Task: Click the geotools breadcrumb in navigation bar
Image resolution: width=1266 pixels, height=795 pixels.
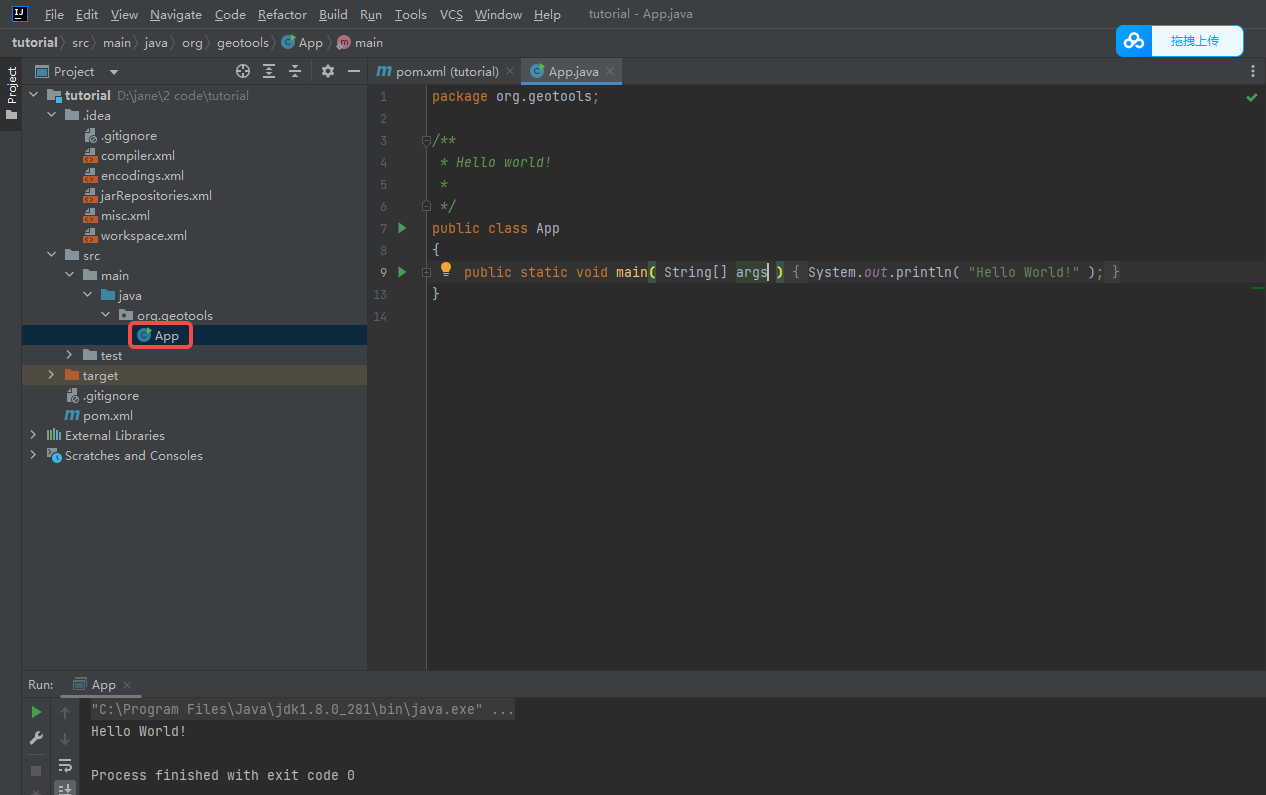Action: (243, 43)
